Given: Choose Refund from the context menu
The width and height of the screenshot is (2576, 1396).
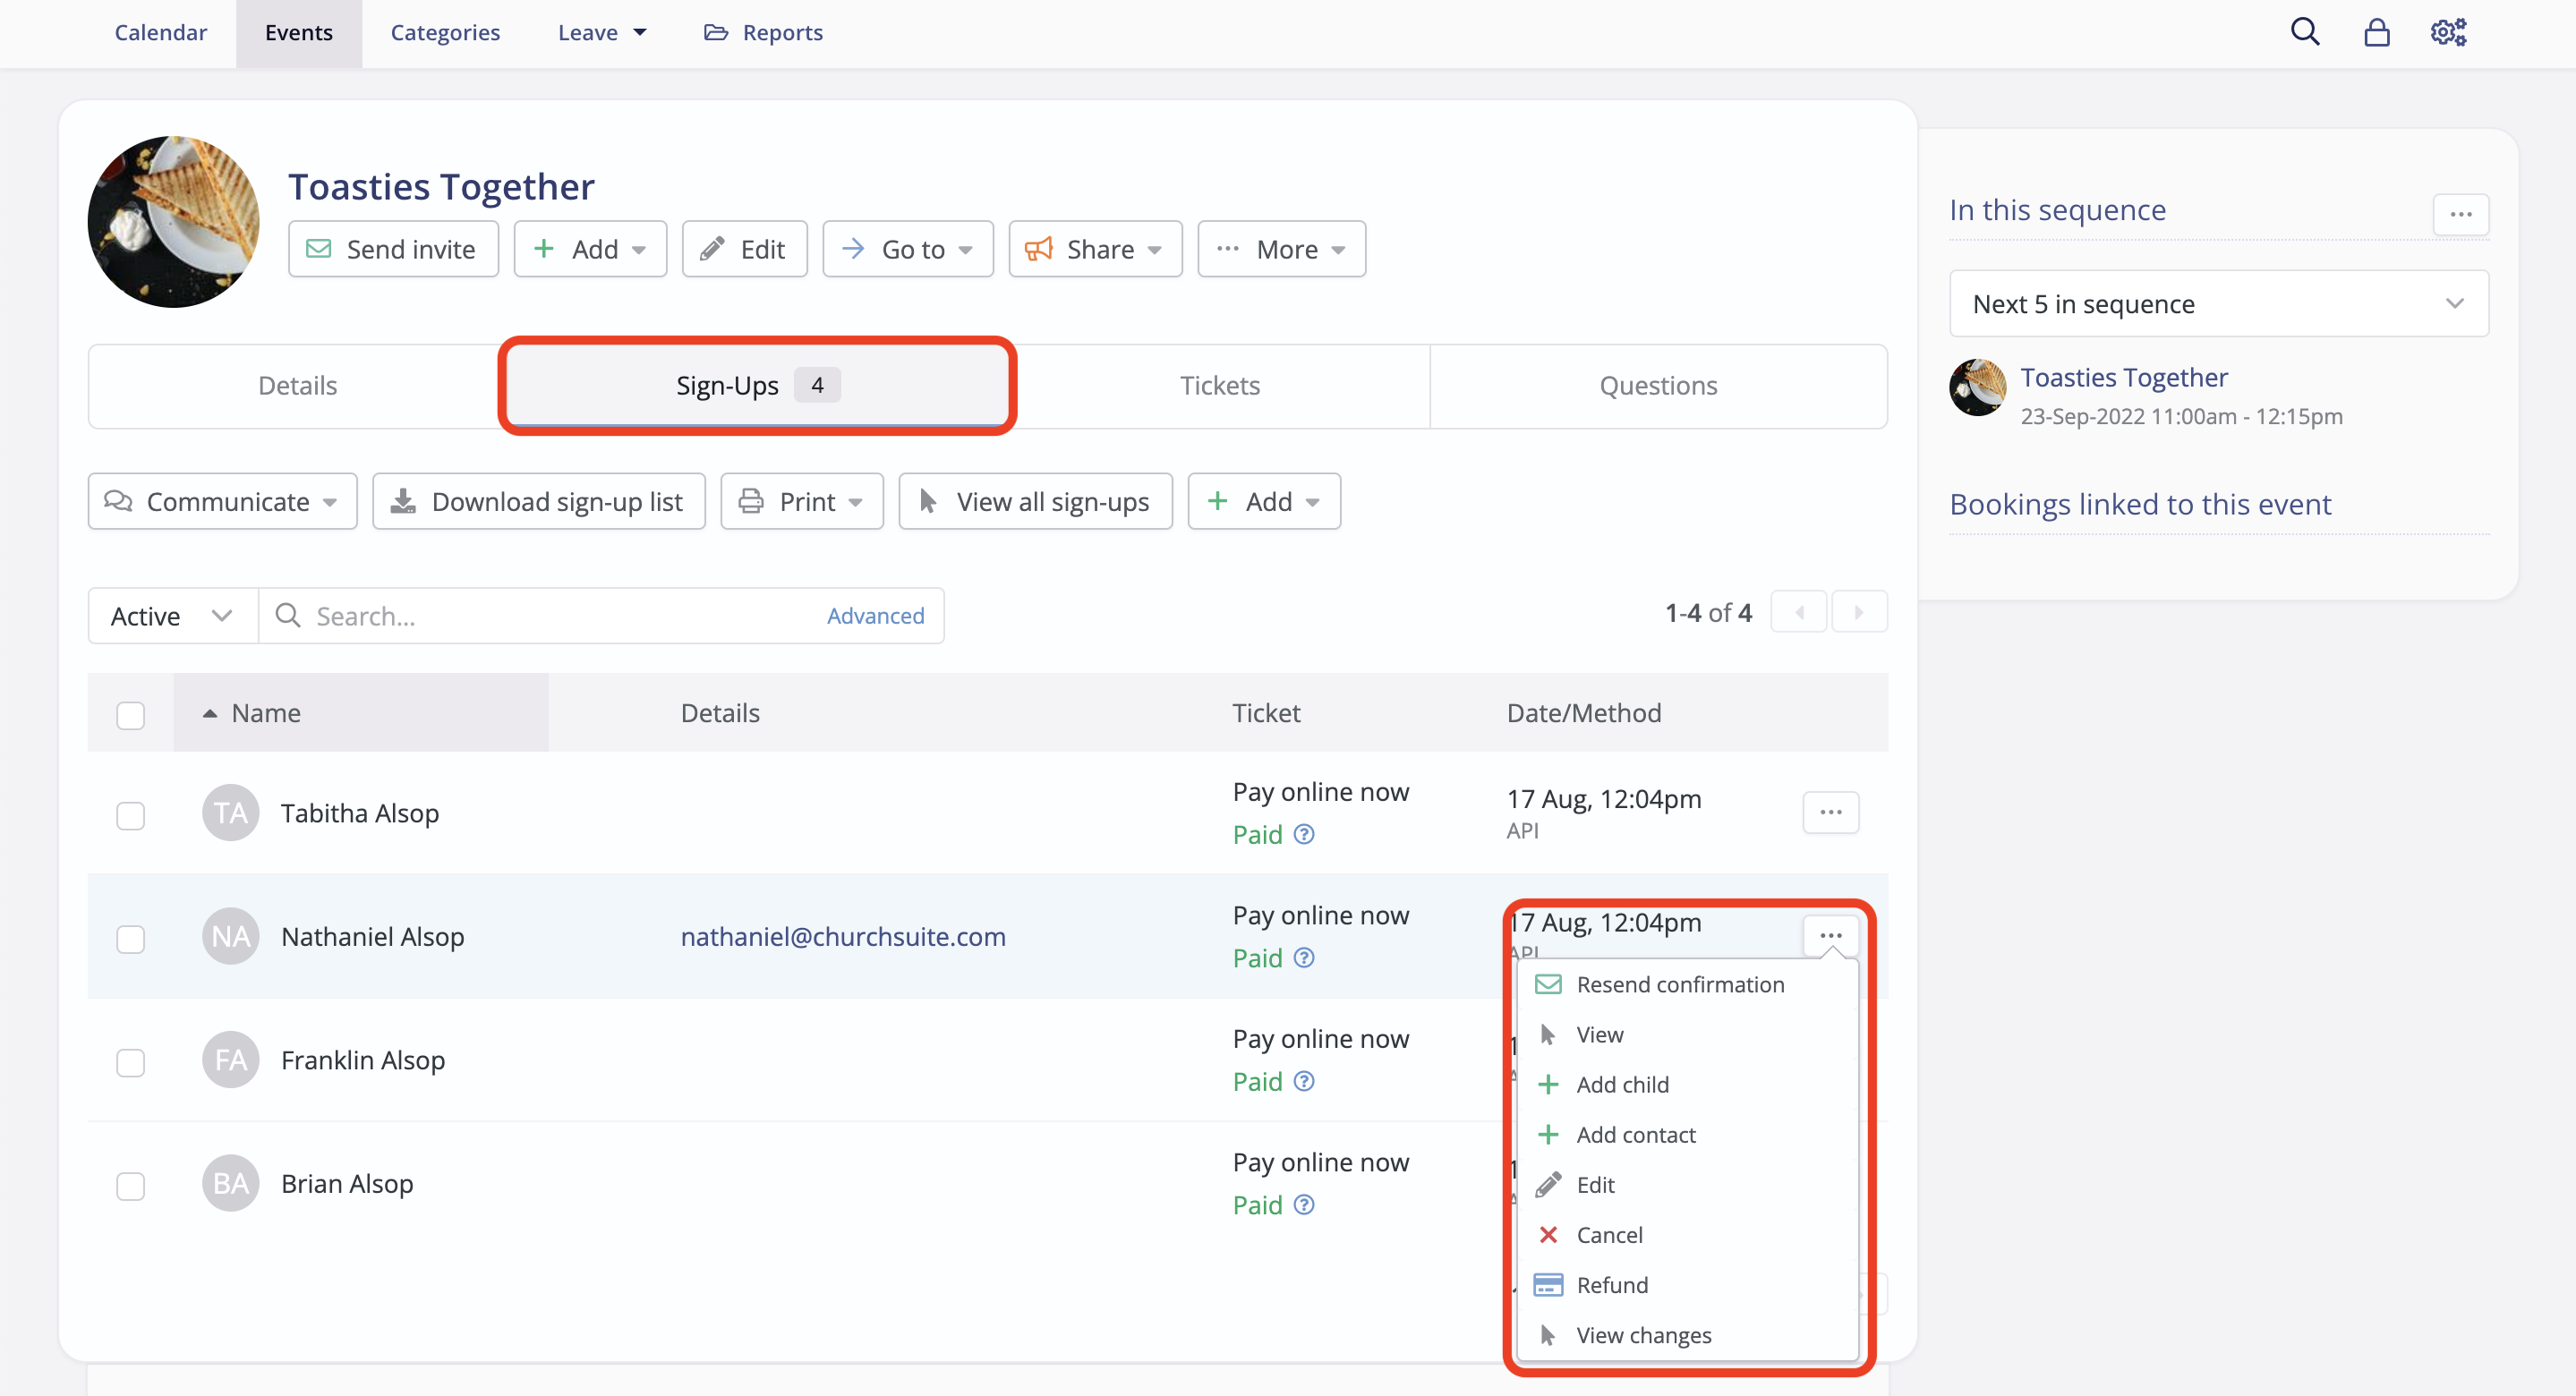Looking at the screenshot, I should click(x=1611, y=1285).
